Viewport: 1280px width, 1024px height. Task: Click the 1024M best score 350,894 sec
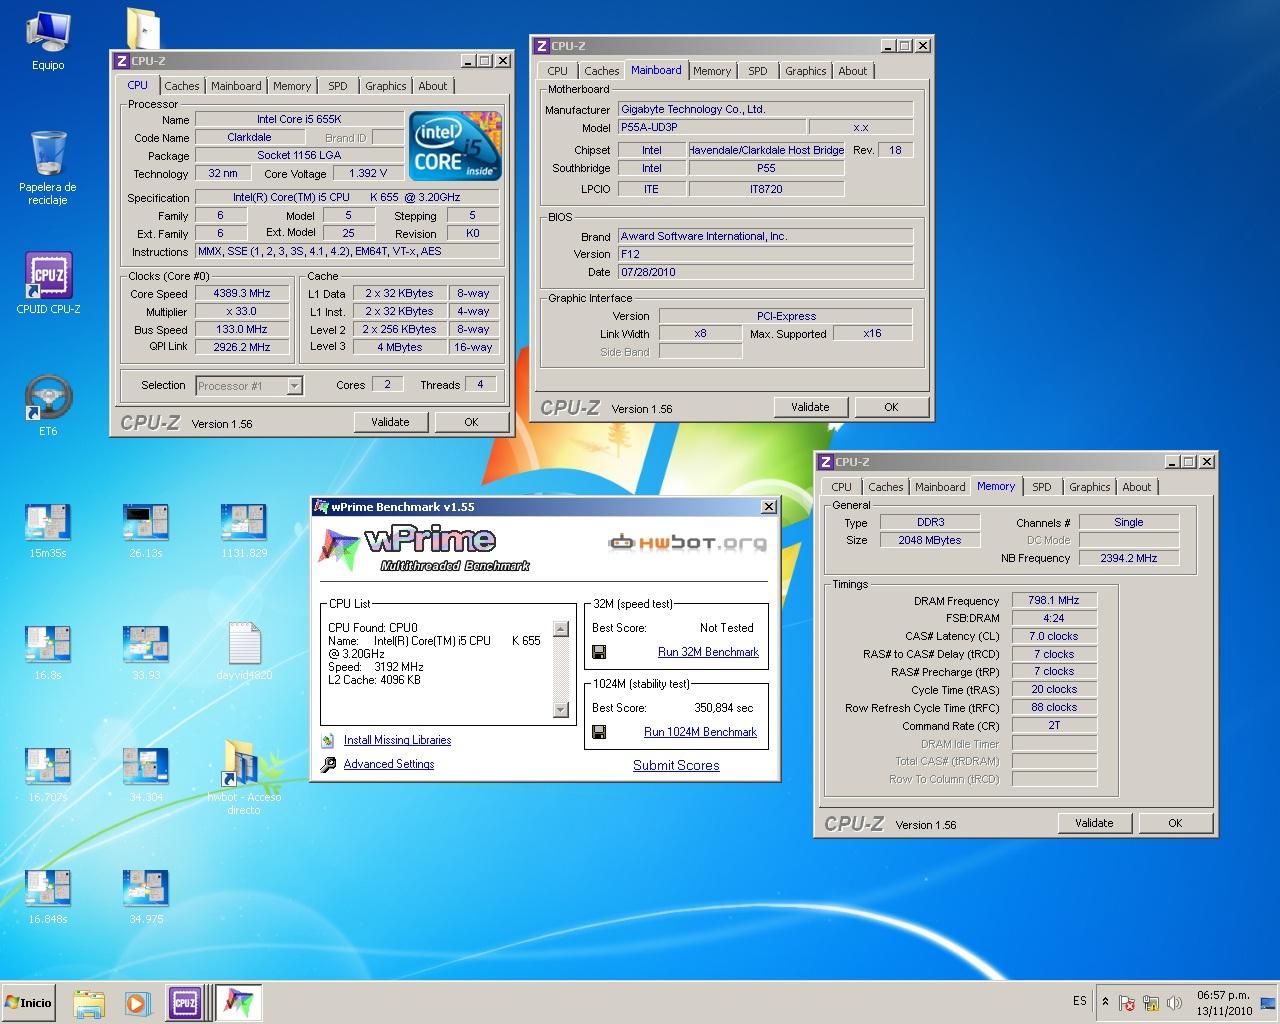[725, 708]
